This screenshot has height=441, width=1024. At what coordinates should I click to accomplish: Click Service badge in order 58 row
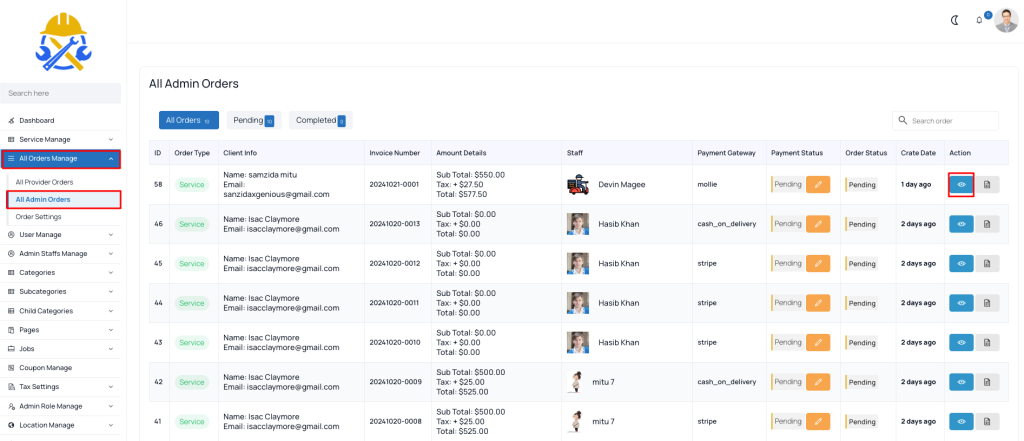(191, 185)
